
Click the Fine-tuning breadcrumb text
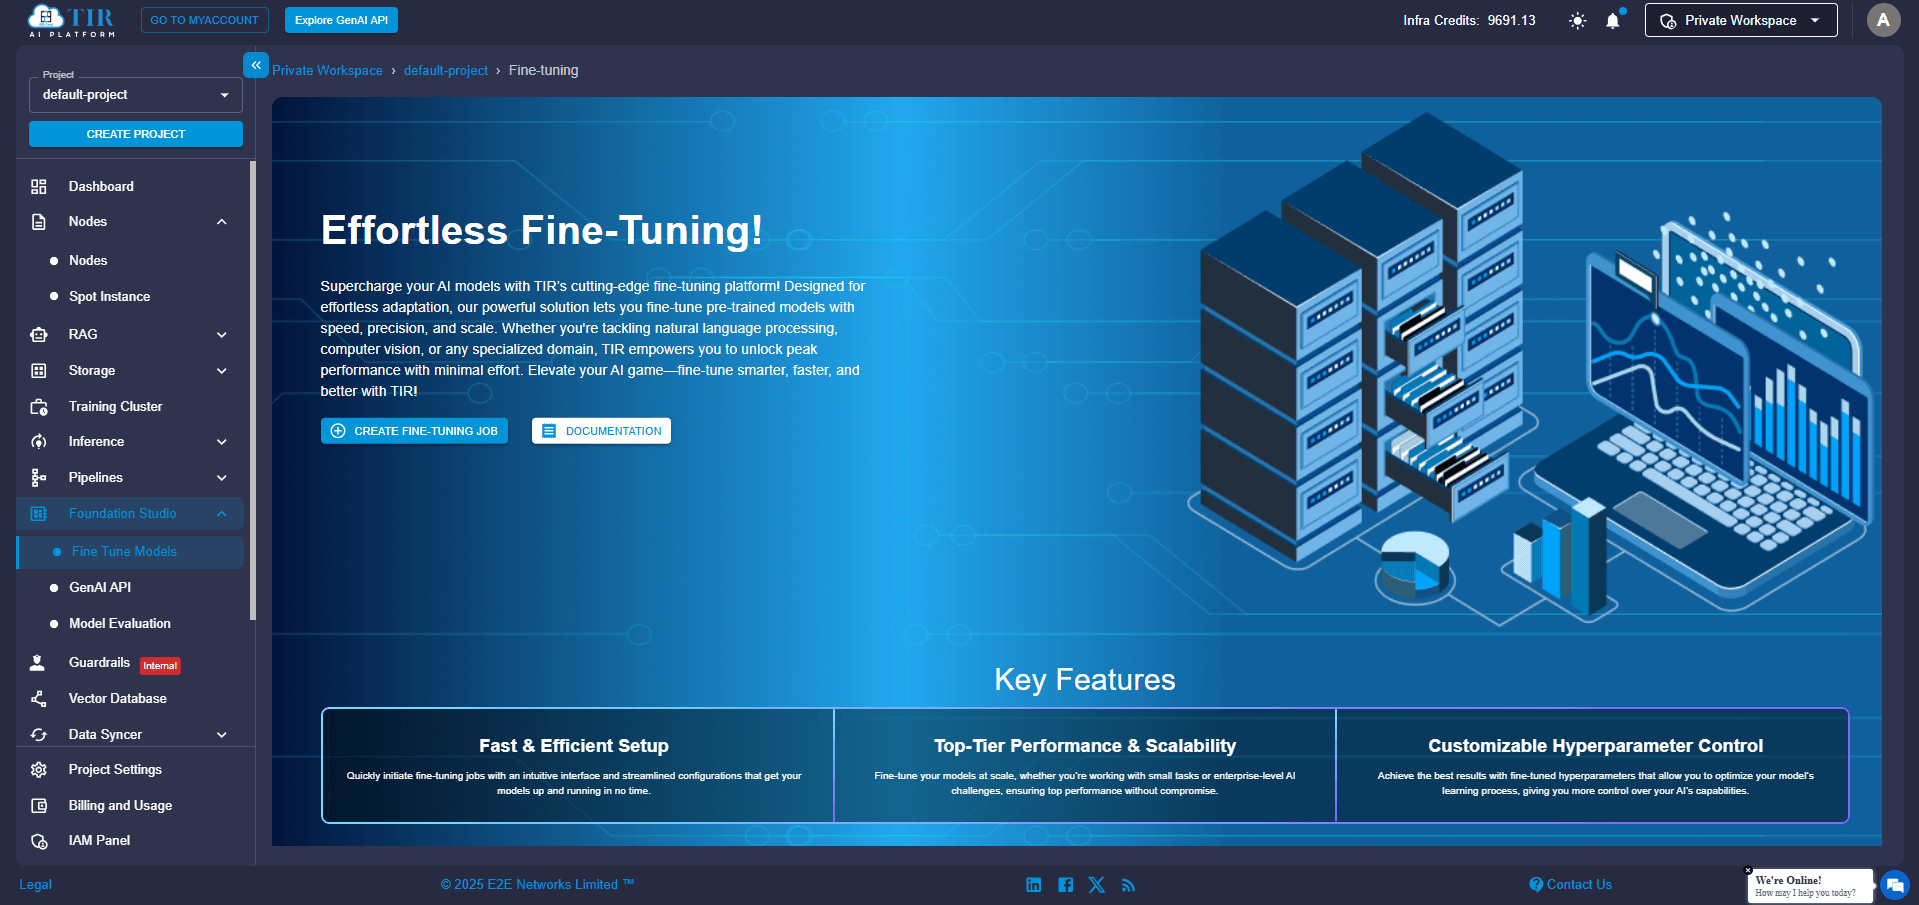point(543,71)
